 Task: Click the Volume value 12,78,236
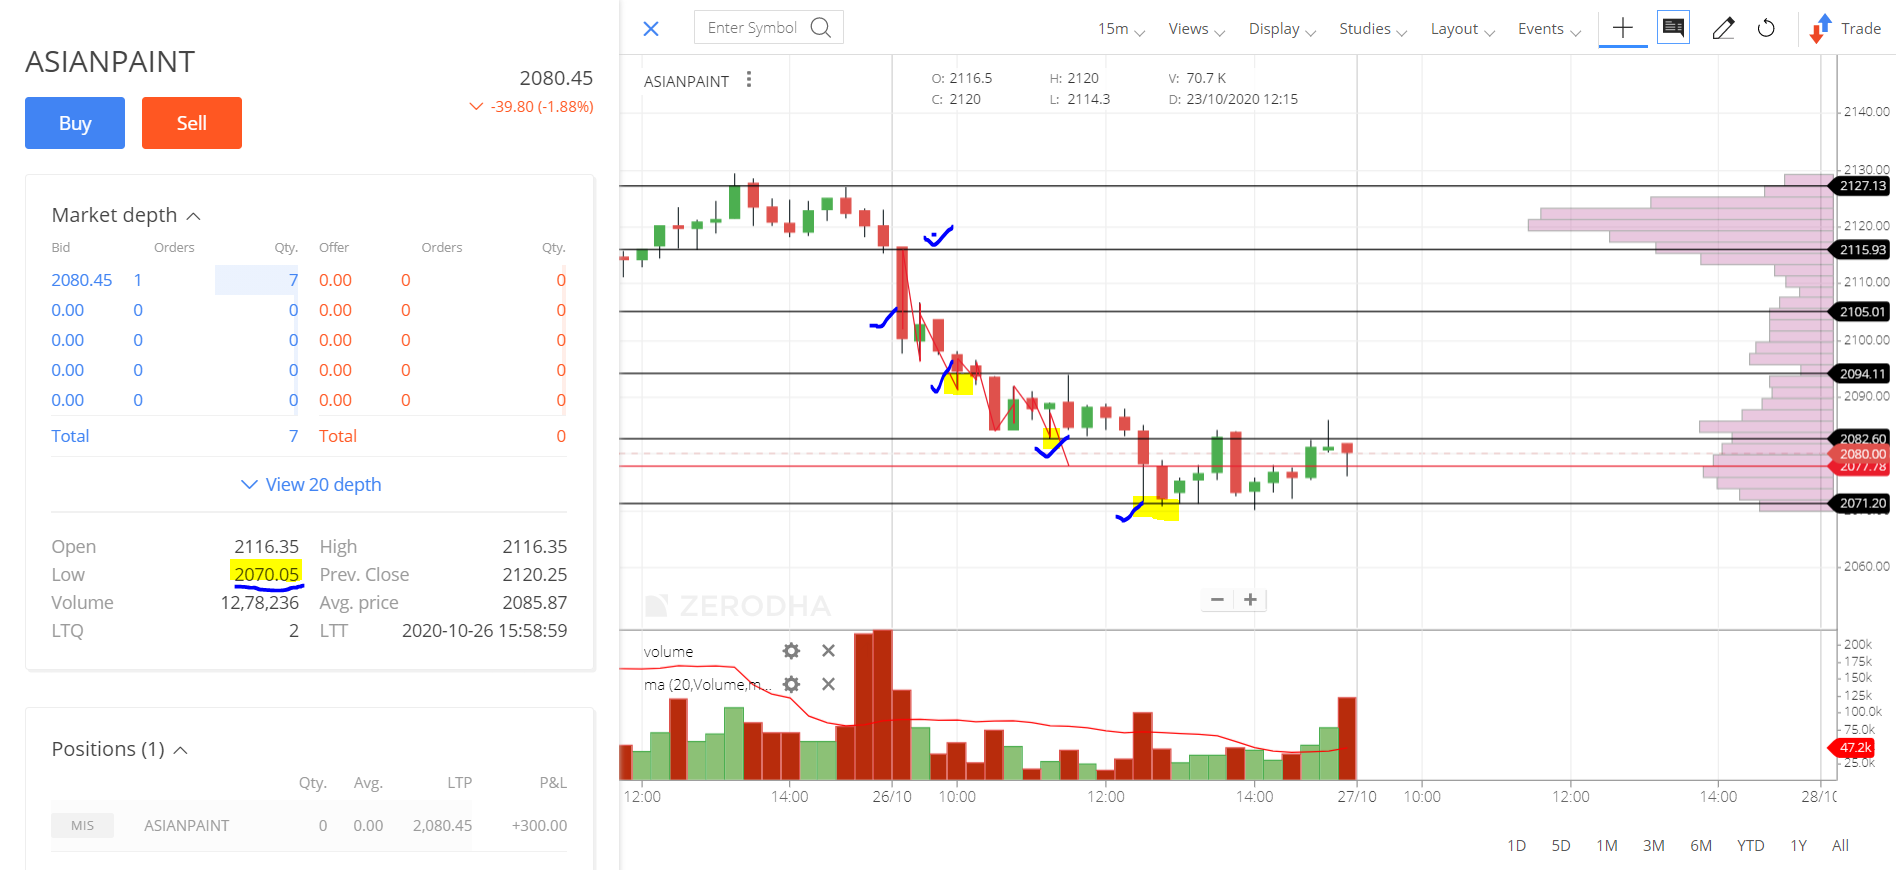click(x=260, y=603)
